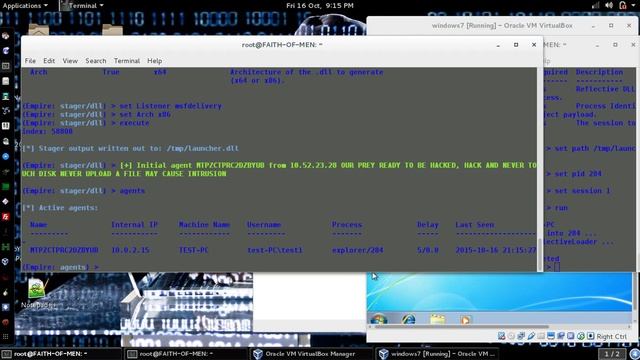
Task: Click the Windows 7 Start orb in the VM
Action: [x=379, y=319]
